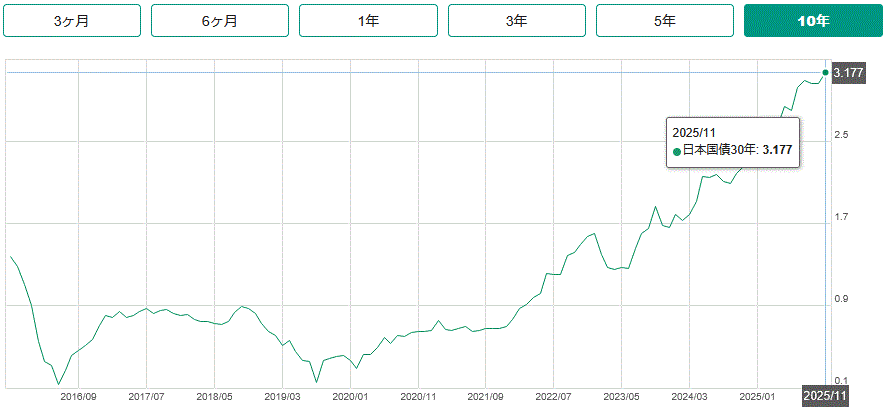Click the 2018/05 x-axis date label
The height and width of the screenshot is (417, 885).
(214, 396)
